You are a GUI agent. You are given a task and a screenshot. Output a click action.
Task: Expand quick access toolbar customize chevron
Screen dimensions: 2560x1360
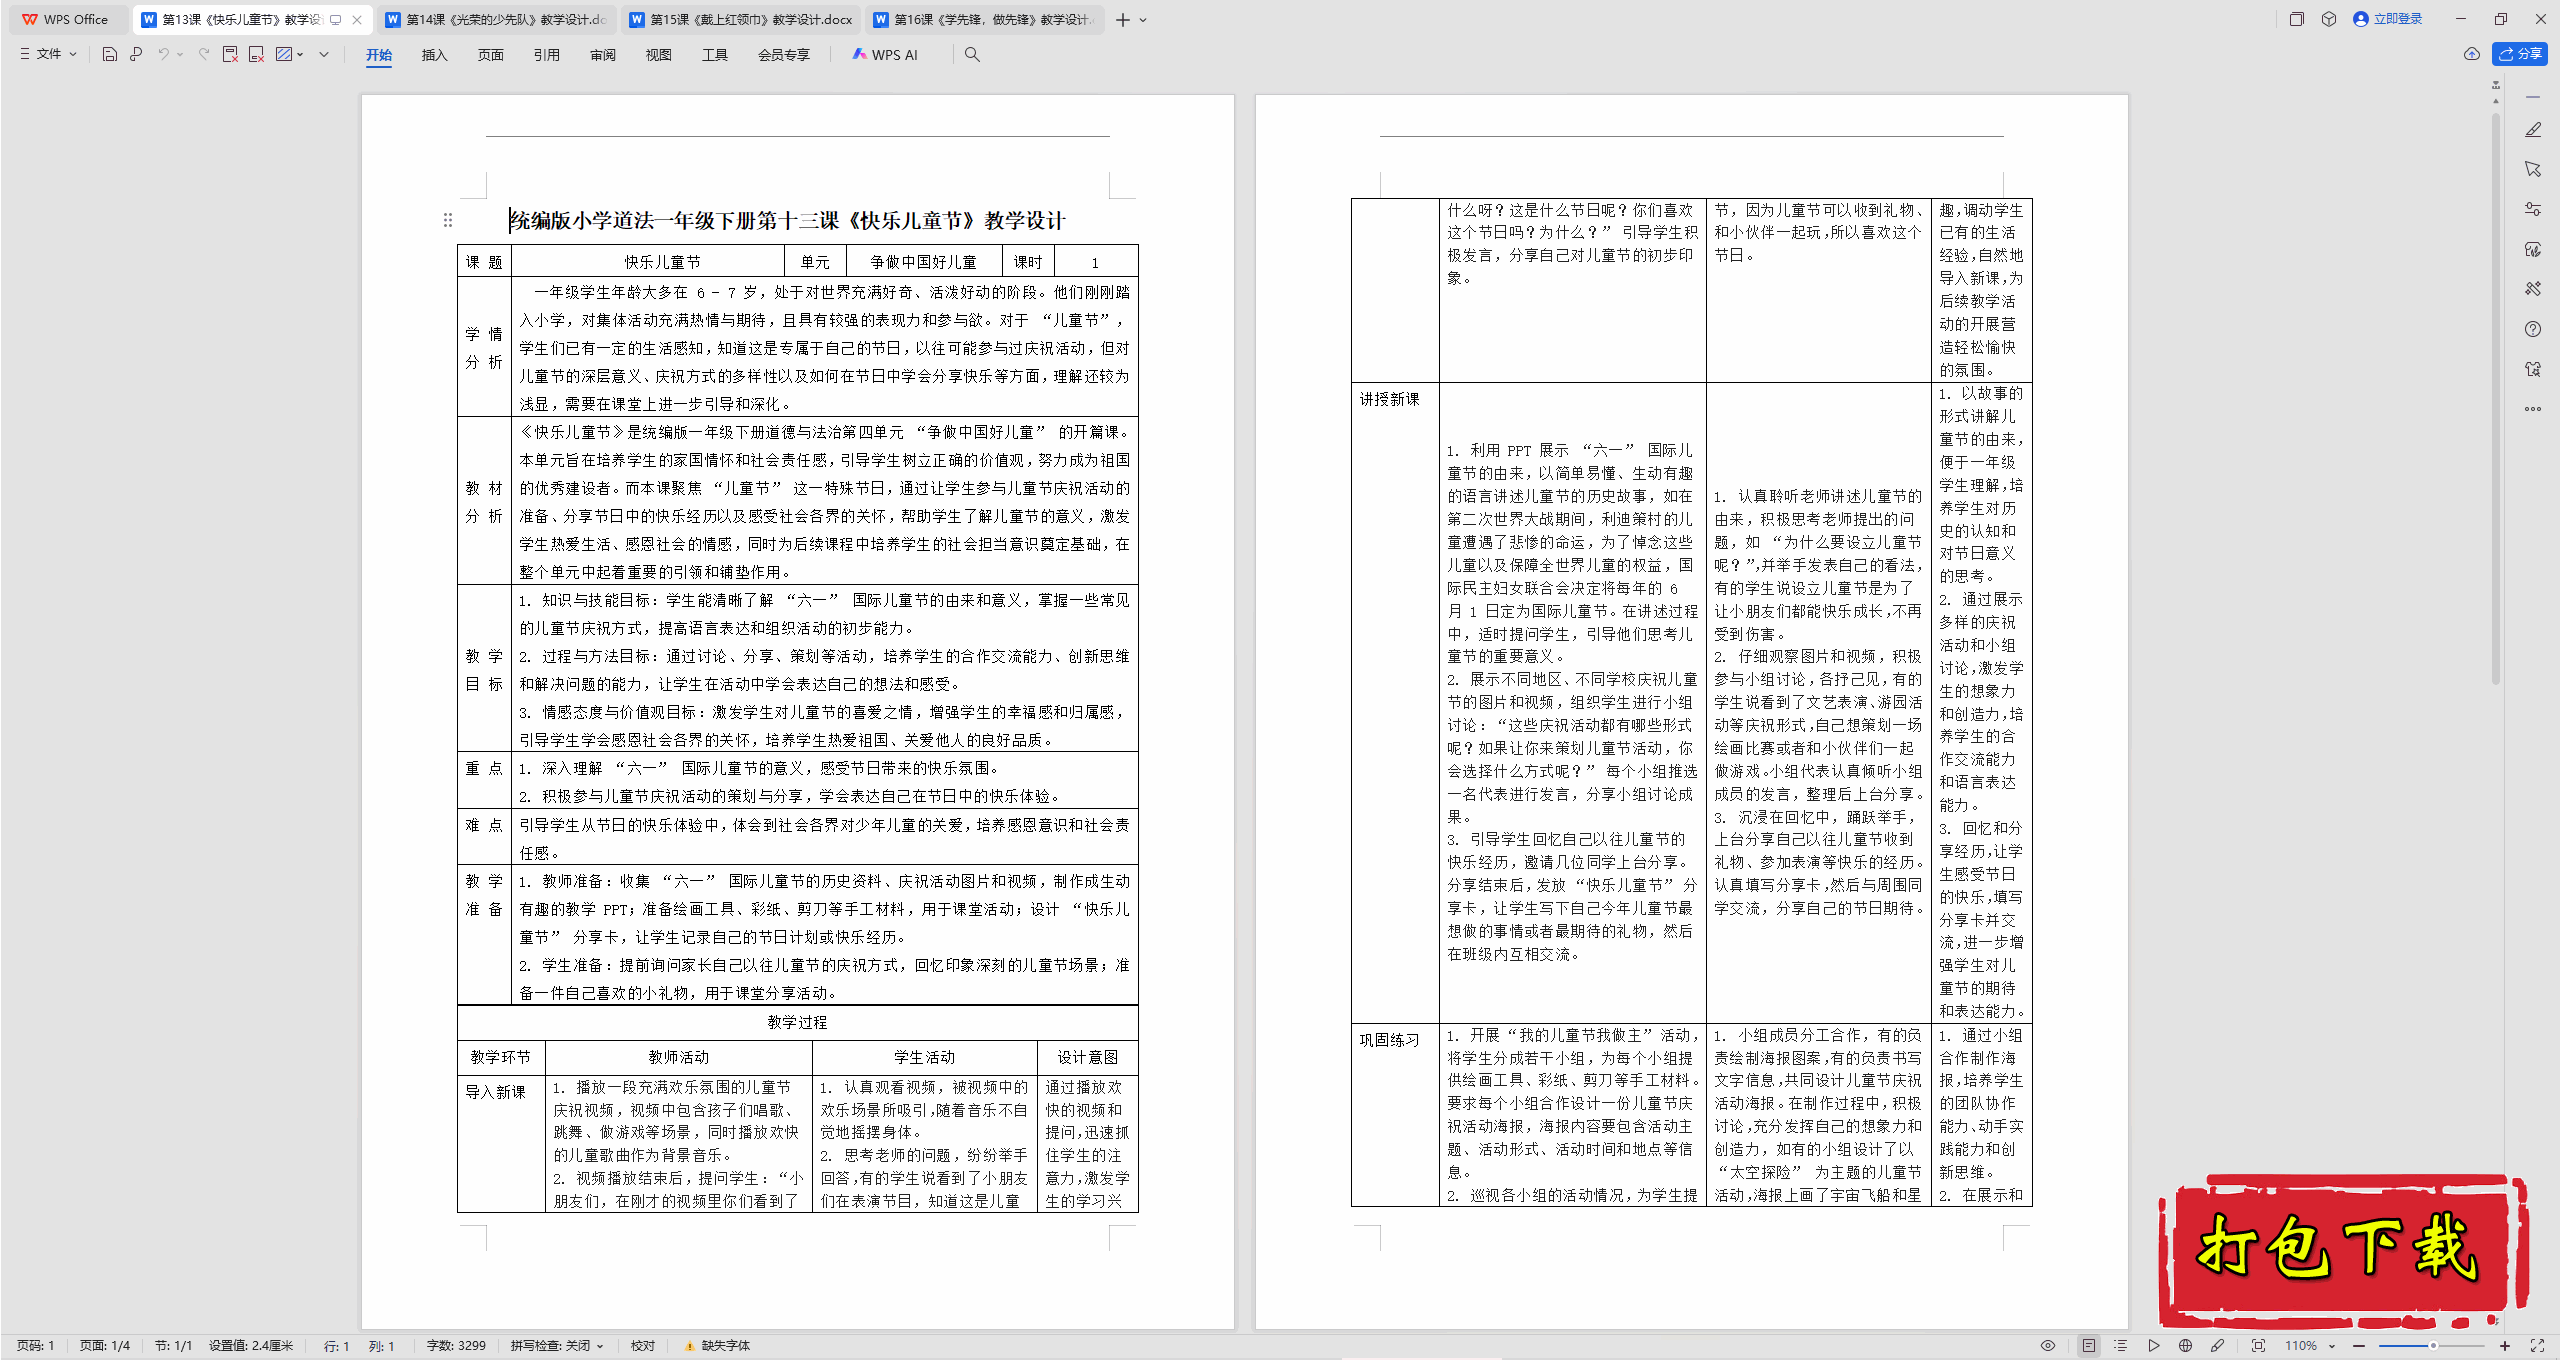point(324,54)
